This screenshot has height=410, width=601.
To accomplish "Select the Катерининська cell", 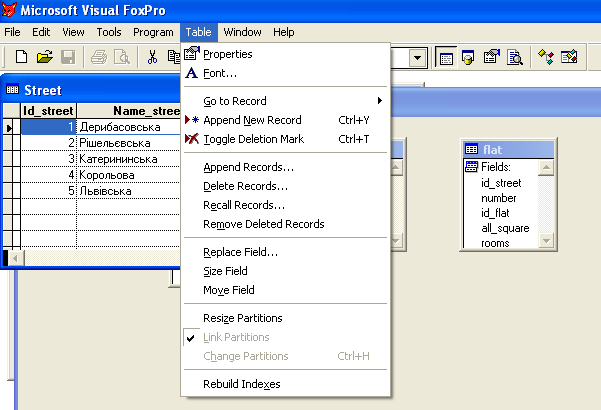I will click(x=129, y=159).
